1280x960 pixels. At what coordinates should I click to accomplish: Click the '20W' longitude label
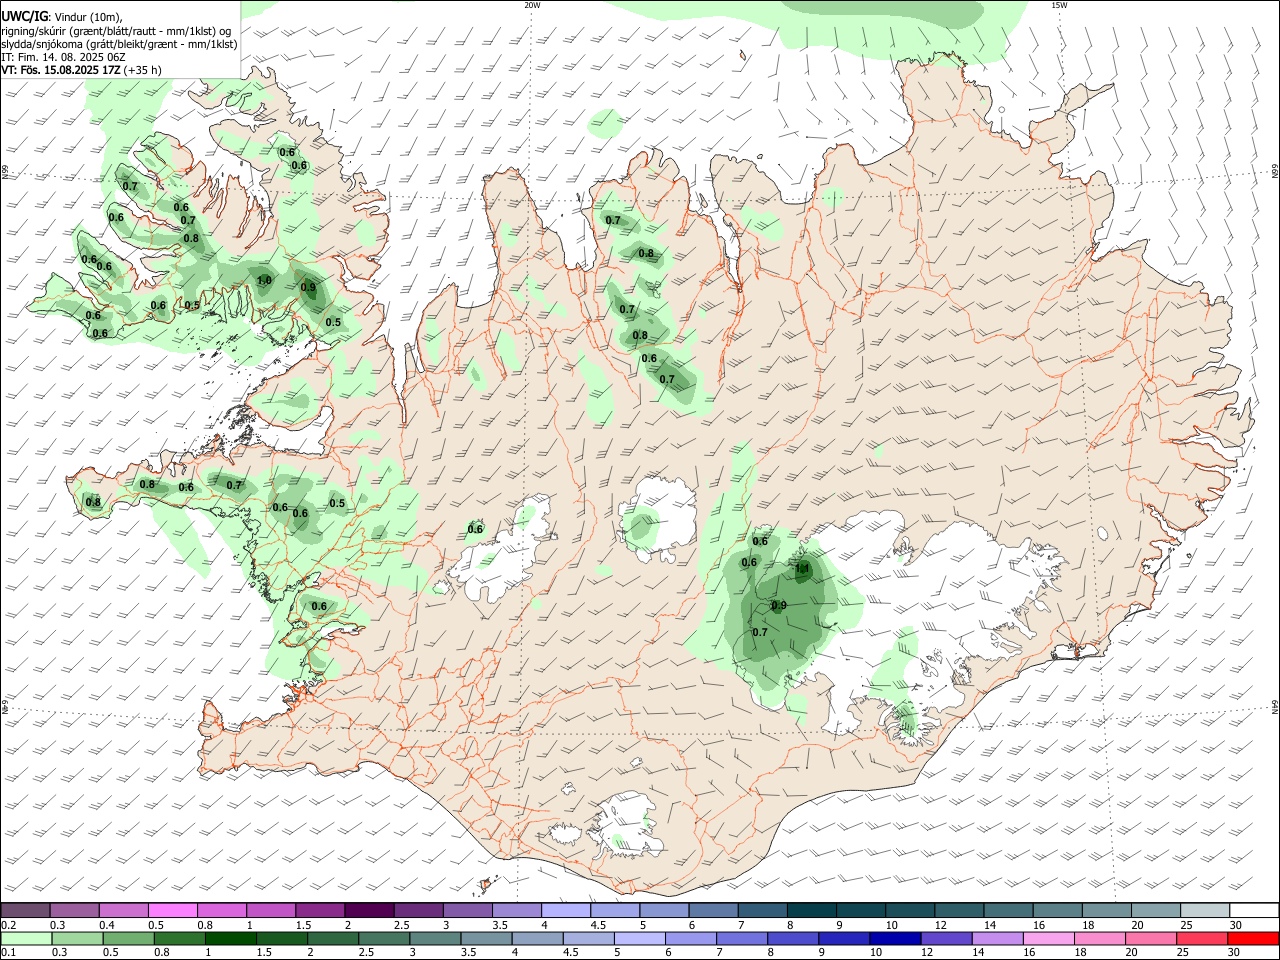[x=532, y=5]
